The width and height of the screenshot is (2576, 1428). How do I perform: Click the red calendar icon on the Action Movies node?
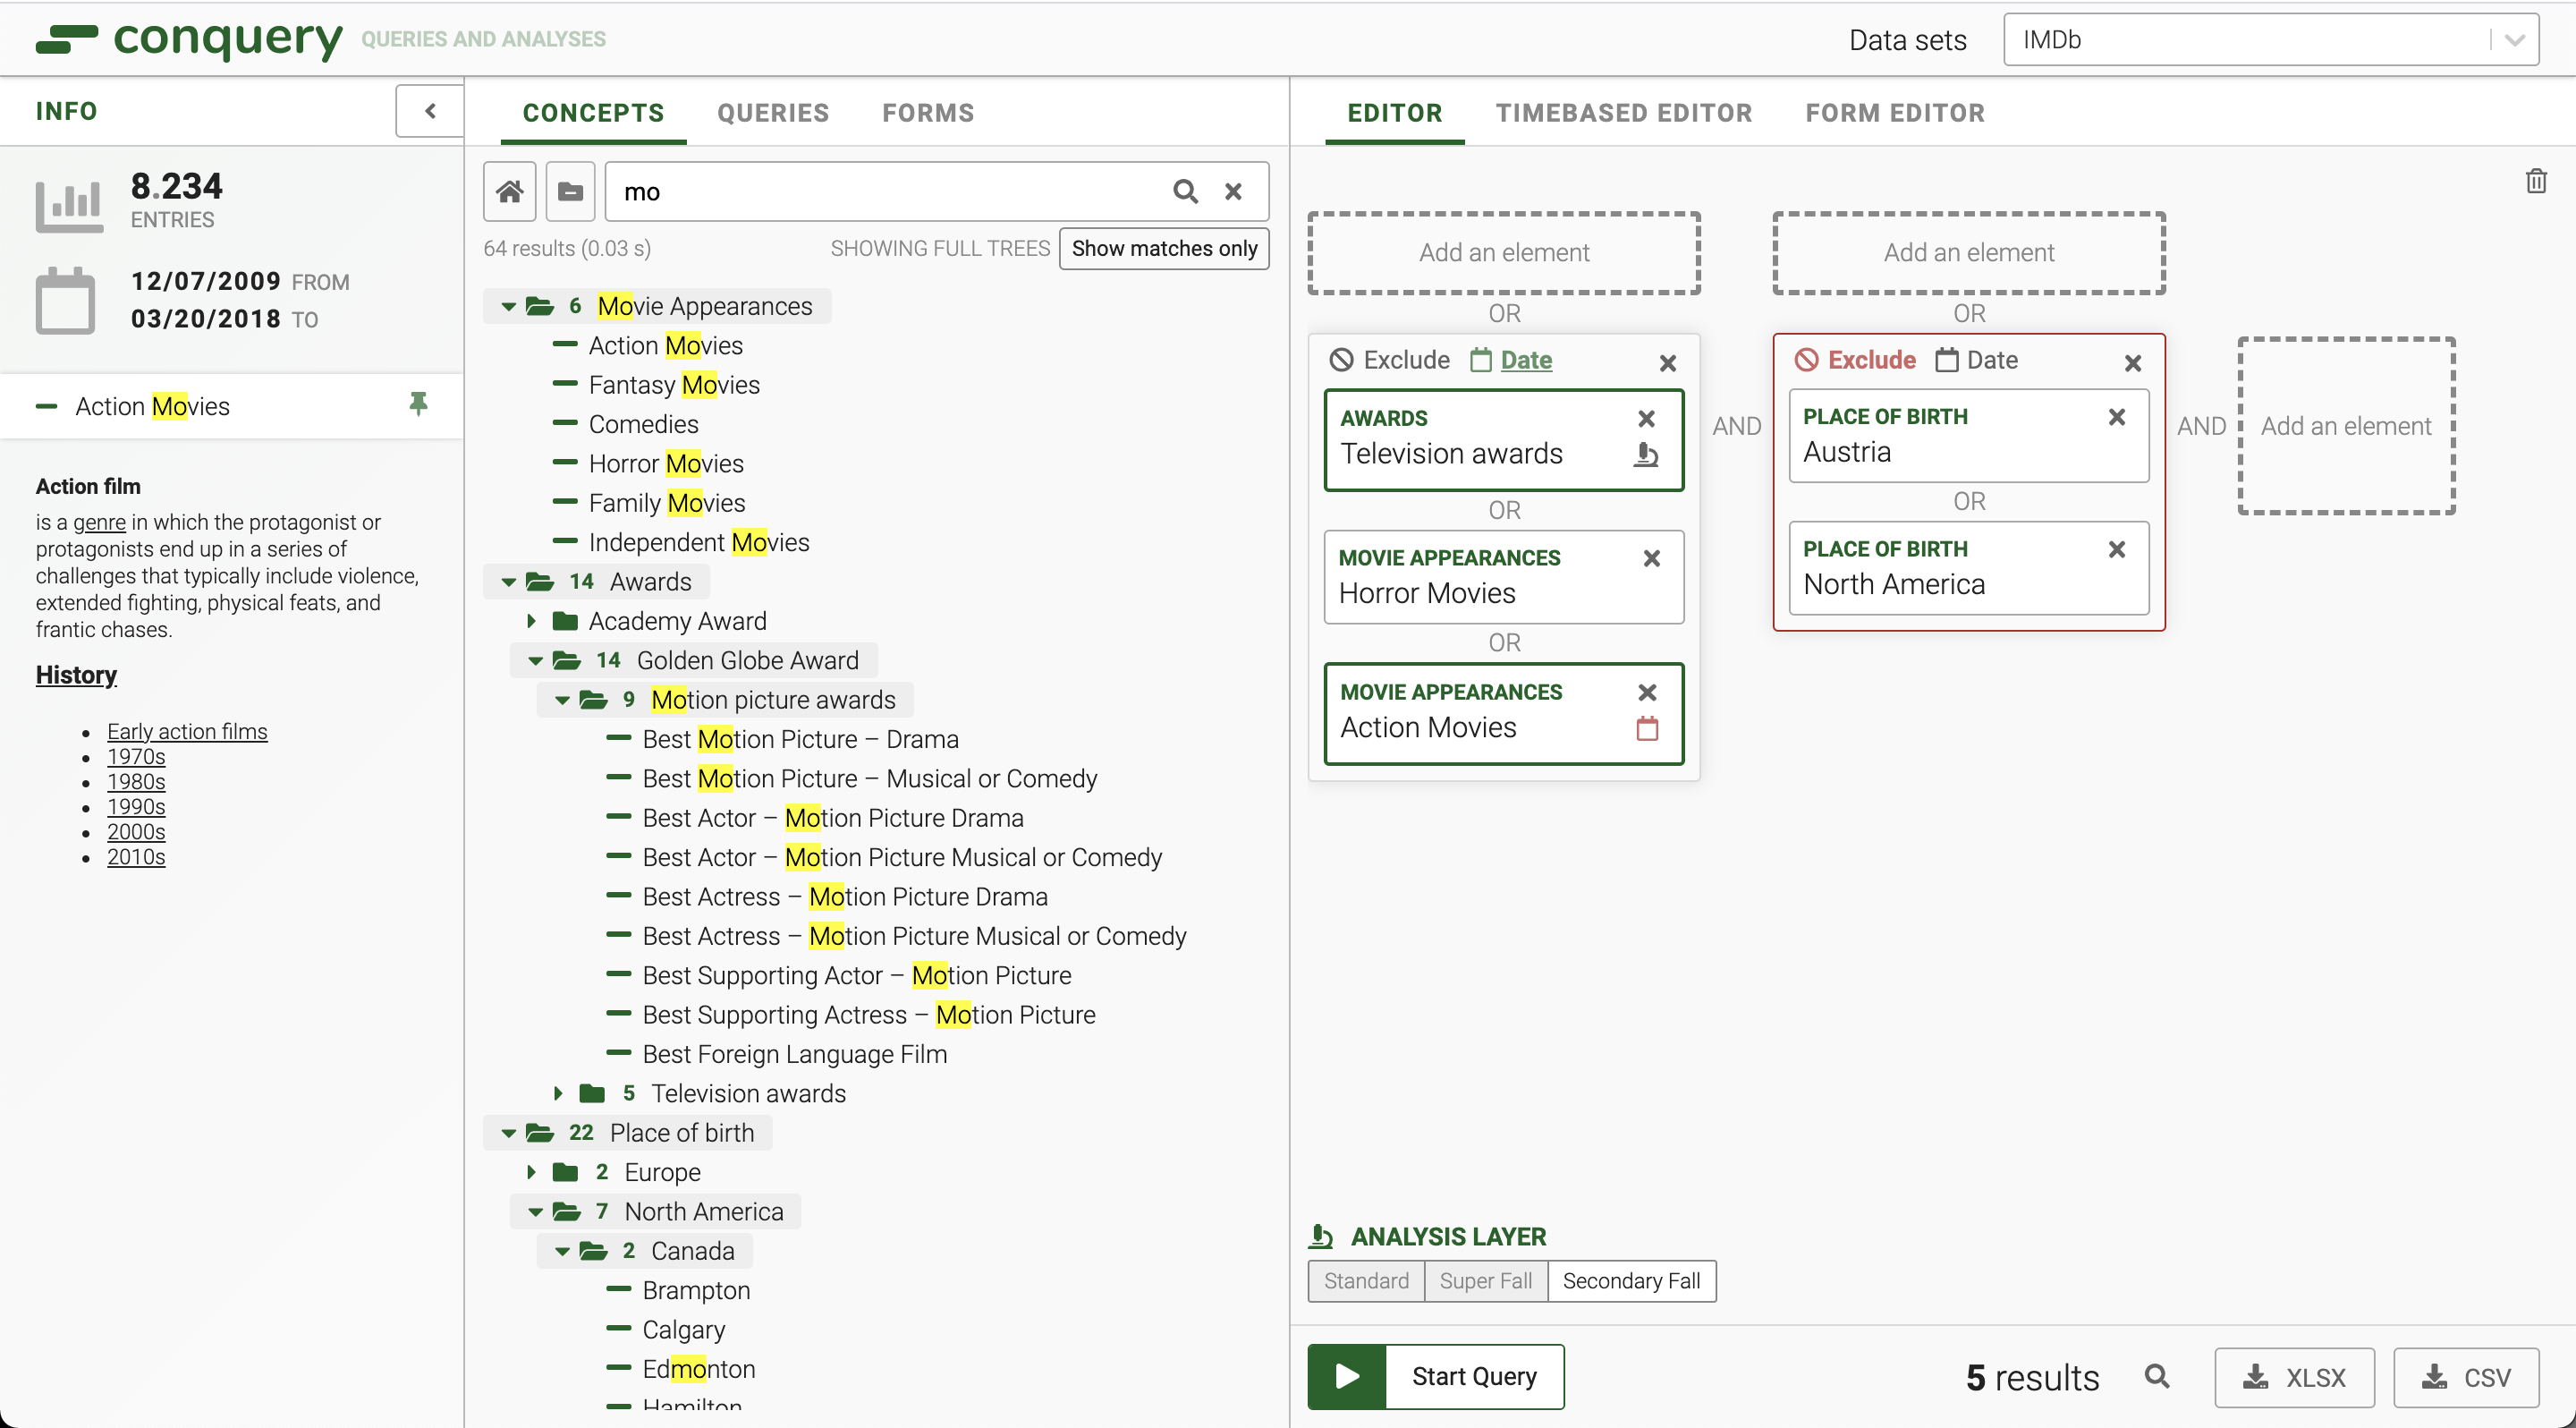(x=1647, y=729)
